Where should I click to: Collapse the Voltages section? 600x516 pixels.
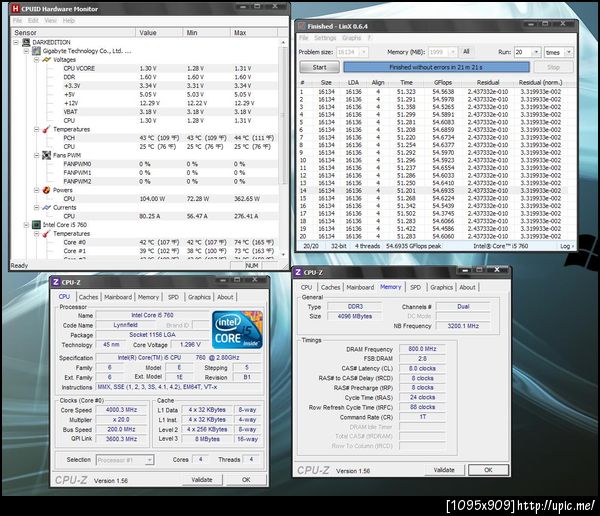[36, 60]
